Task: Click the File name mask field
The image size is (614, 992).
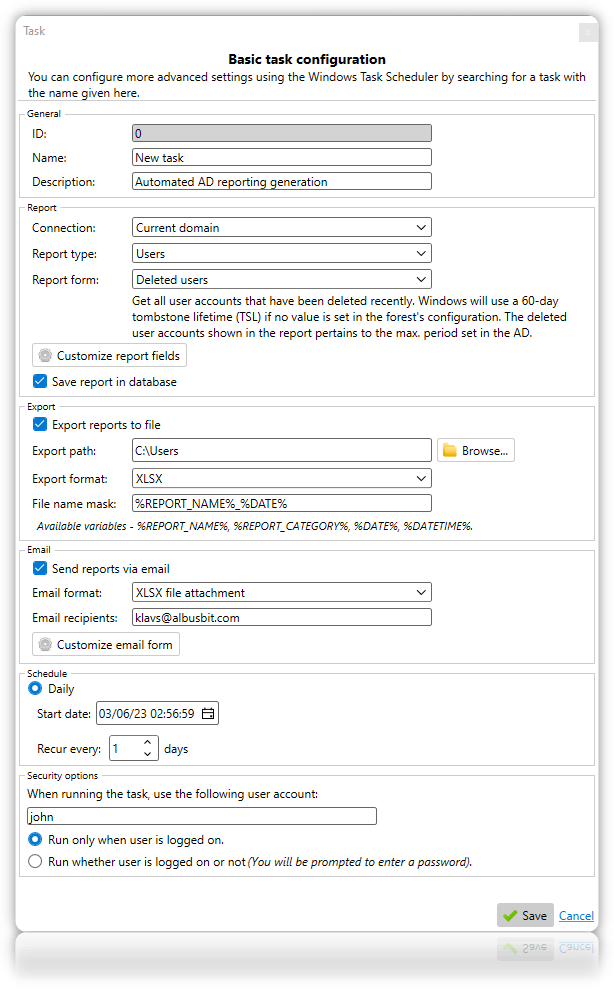Action: tap(282, 503)
